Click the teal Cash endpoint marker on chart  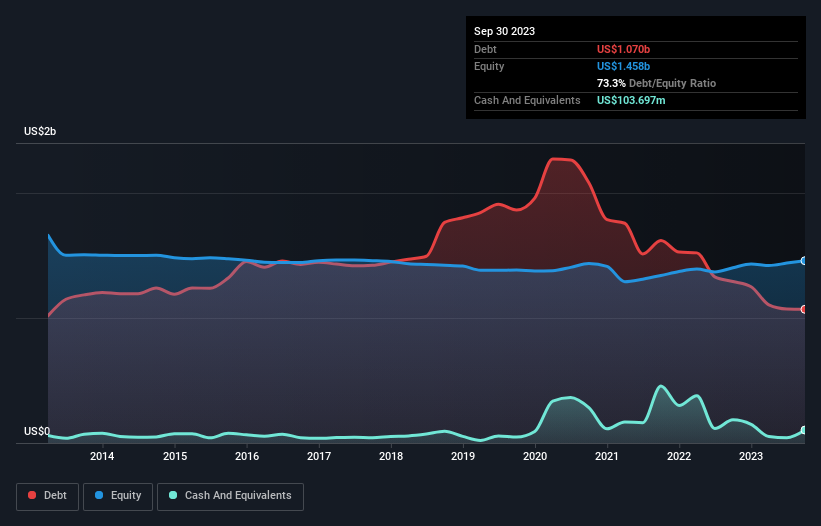[804, 430]
